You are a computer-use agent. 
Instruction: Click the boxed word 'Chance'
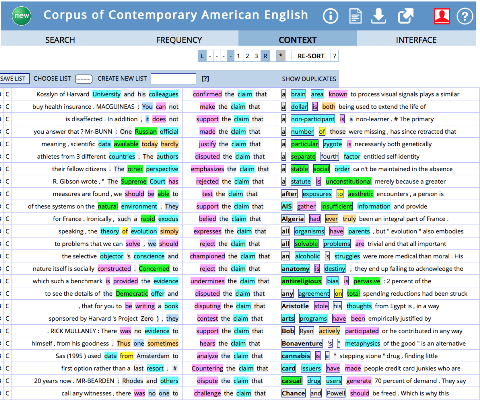pos(293,393)
